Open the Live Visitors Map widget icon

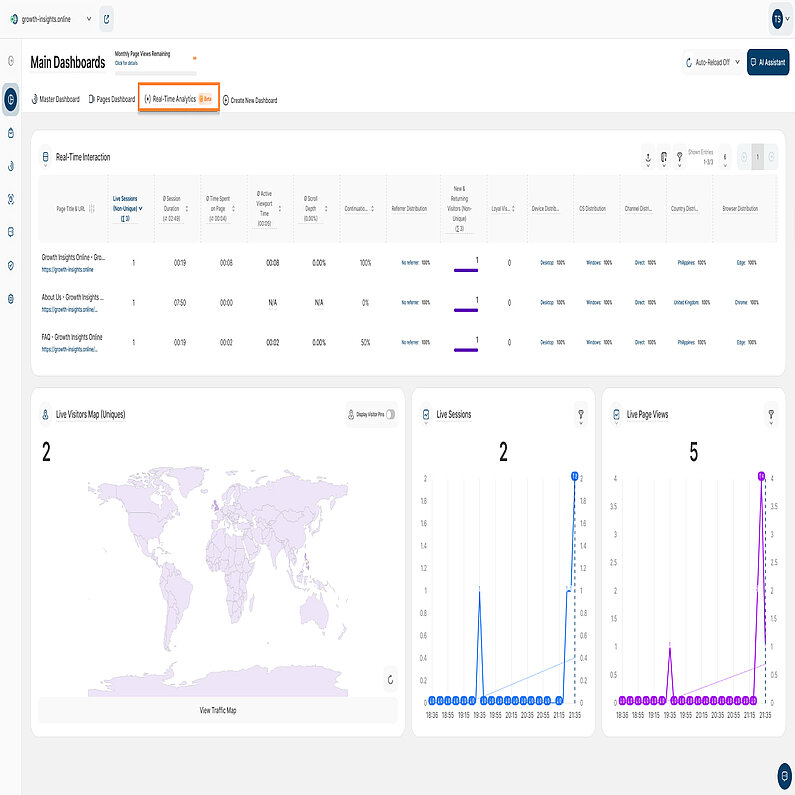pos(45,415)
